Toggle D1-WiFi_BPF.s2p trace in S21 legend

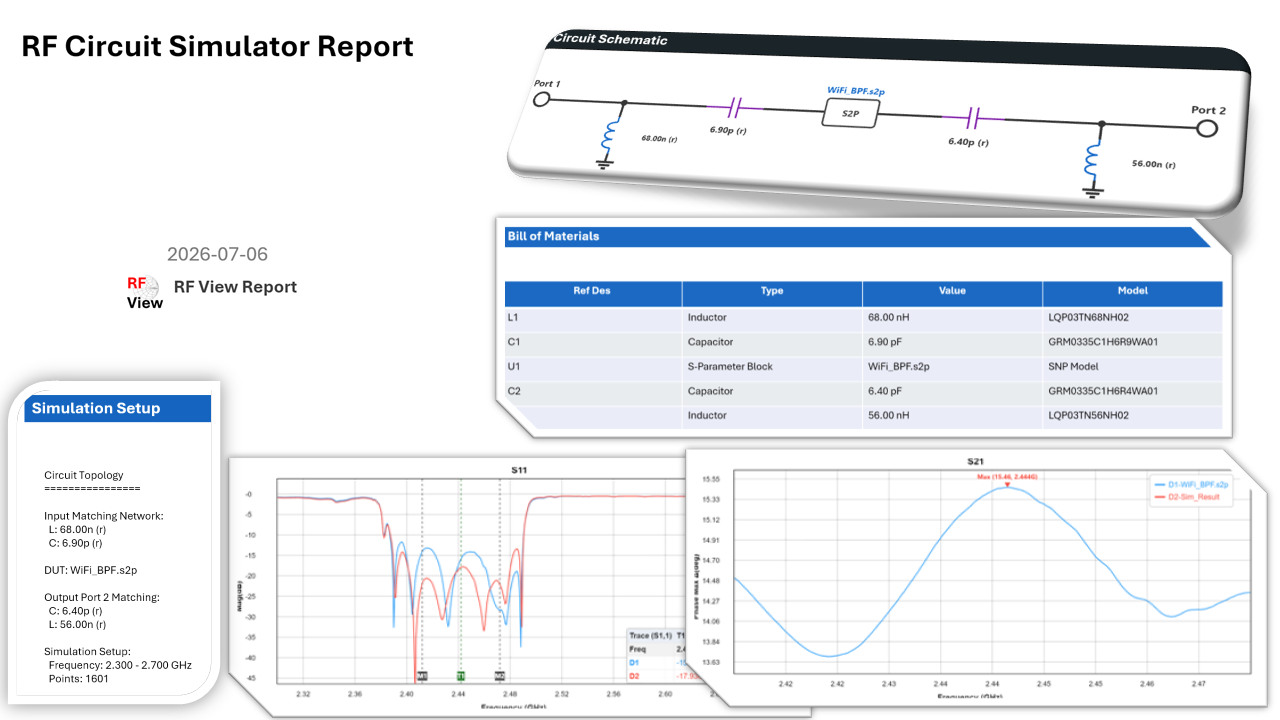(1189, 483)
